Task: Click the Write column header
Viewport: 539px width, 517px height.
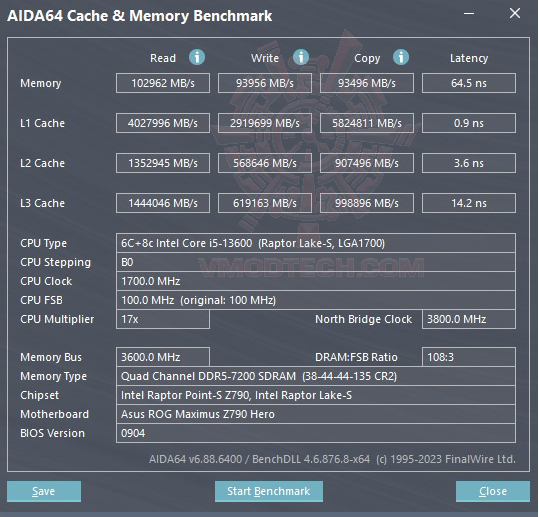Action: 265,58
